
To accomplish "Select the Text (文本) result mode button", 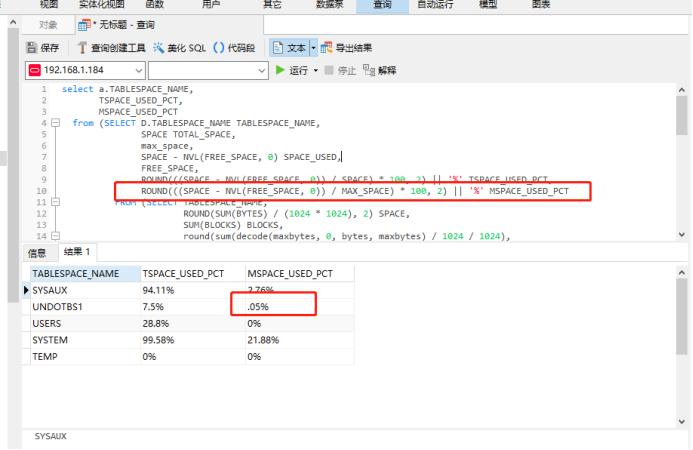I will pos(289,48).
